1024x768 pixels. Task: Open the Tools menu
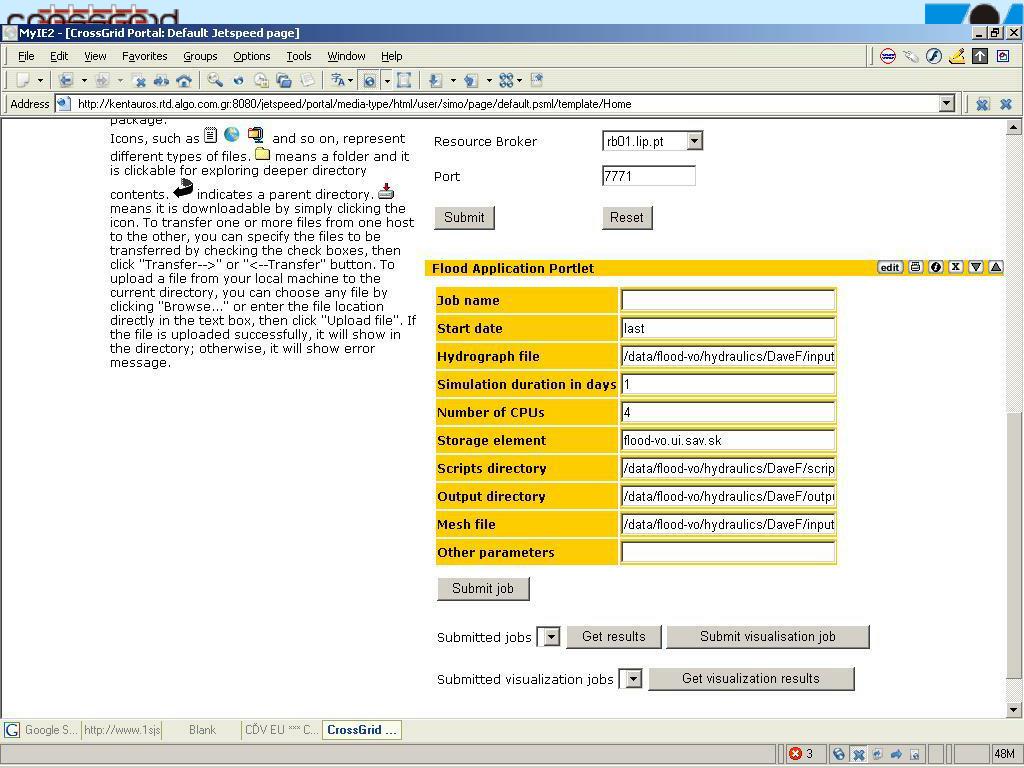[x=298, y=56]
